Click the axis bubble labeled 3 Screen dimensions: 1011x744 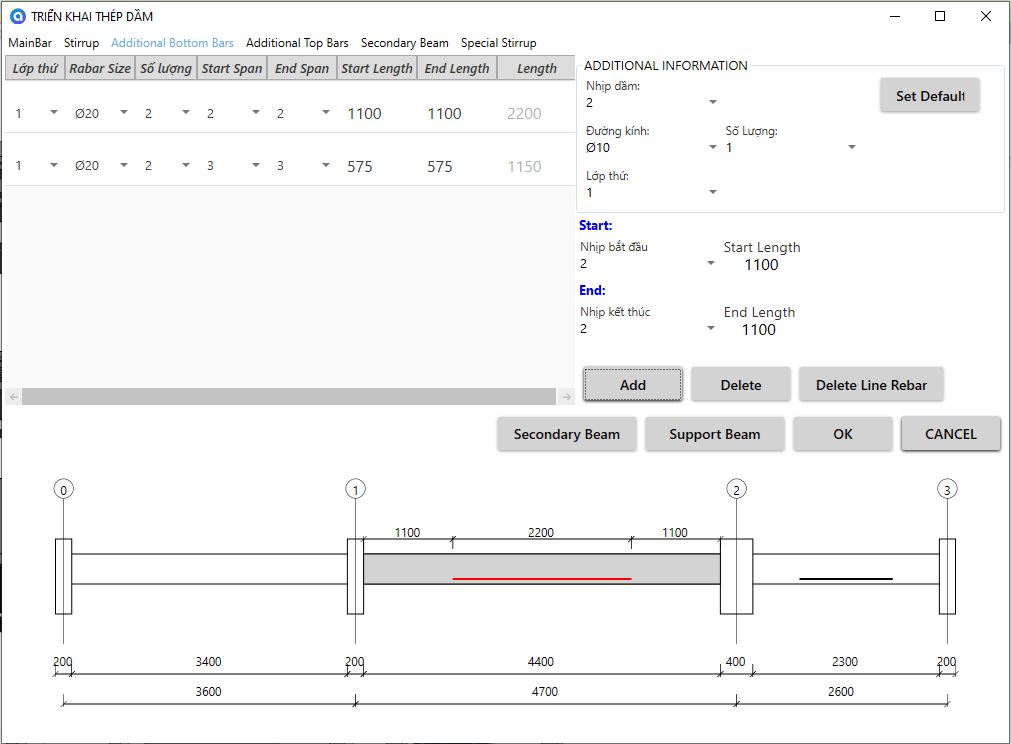[x=947, y=489]
